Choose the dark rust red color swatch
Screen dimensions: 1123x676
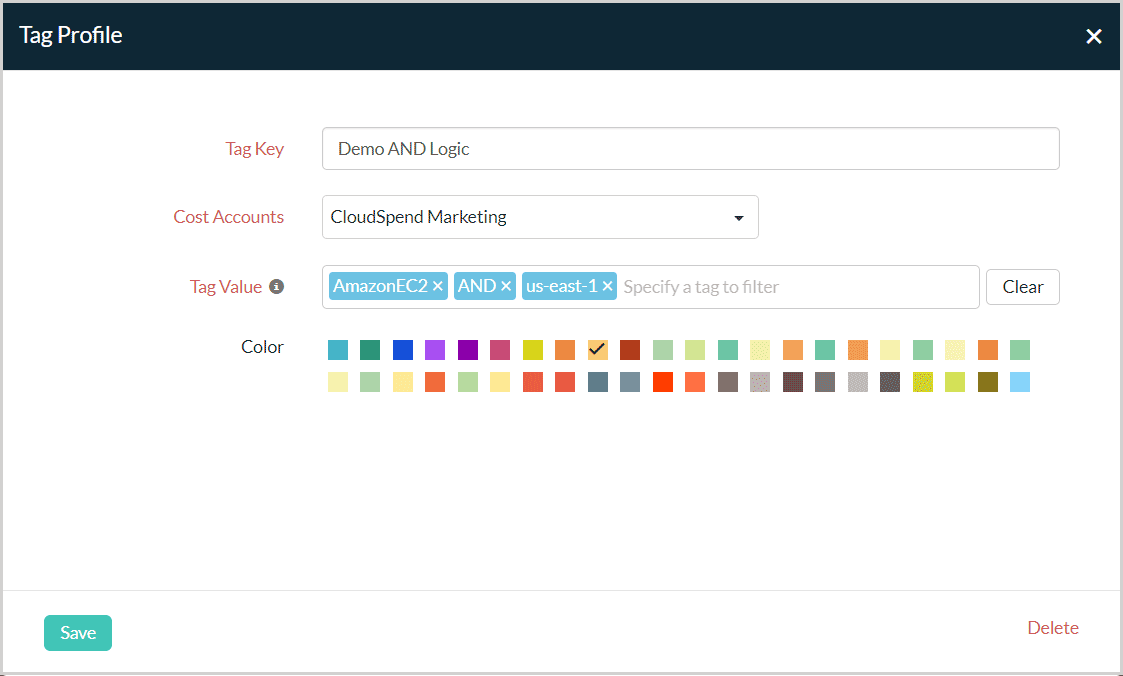pyautogui.click(x=630, y=350)
